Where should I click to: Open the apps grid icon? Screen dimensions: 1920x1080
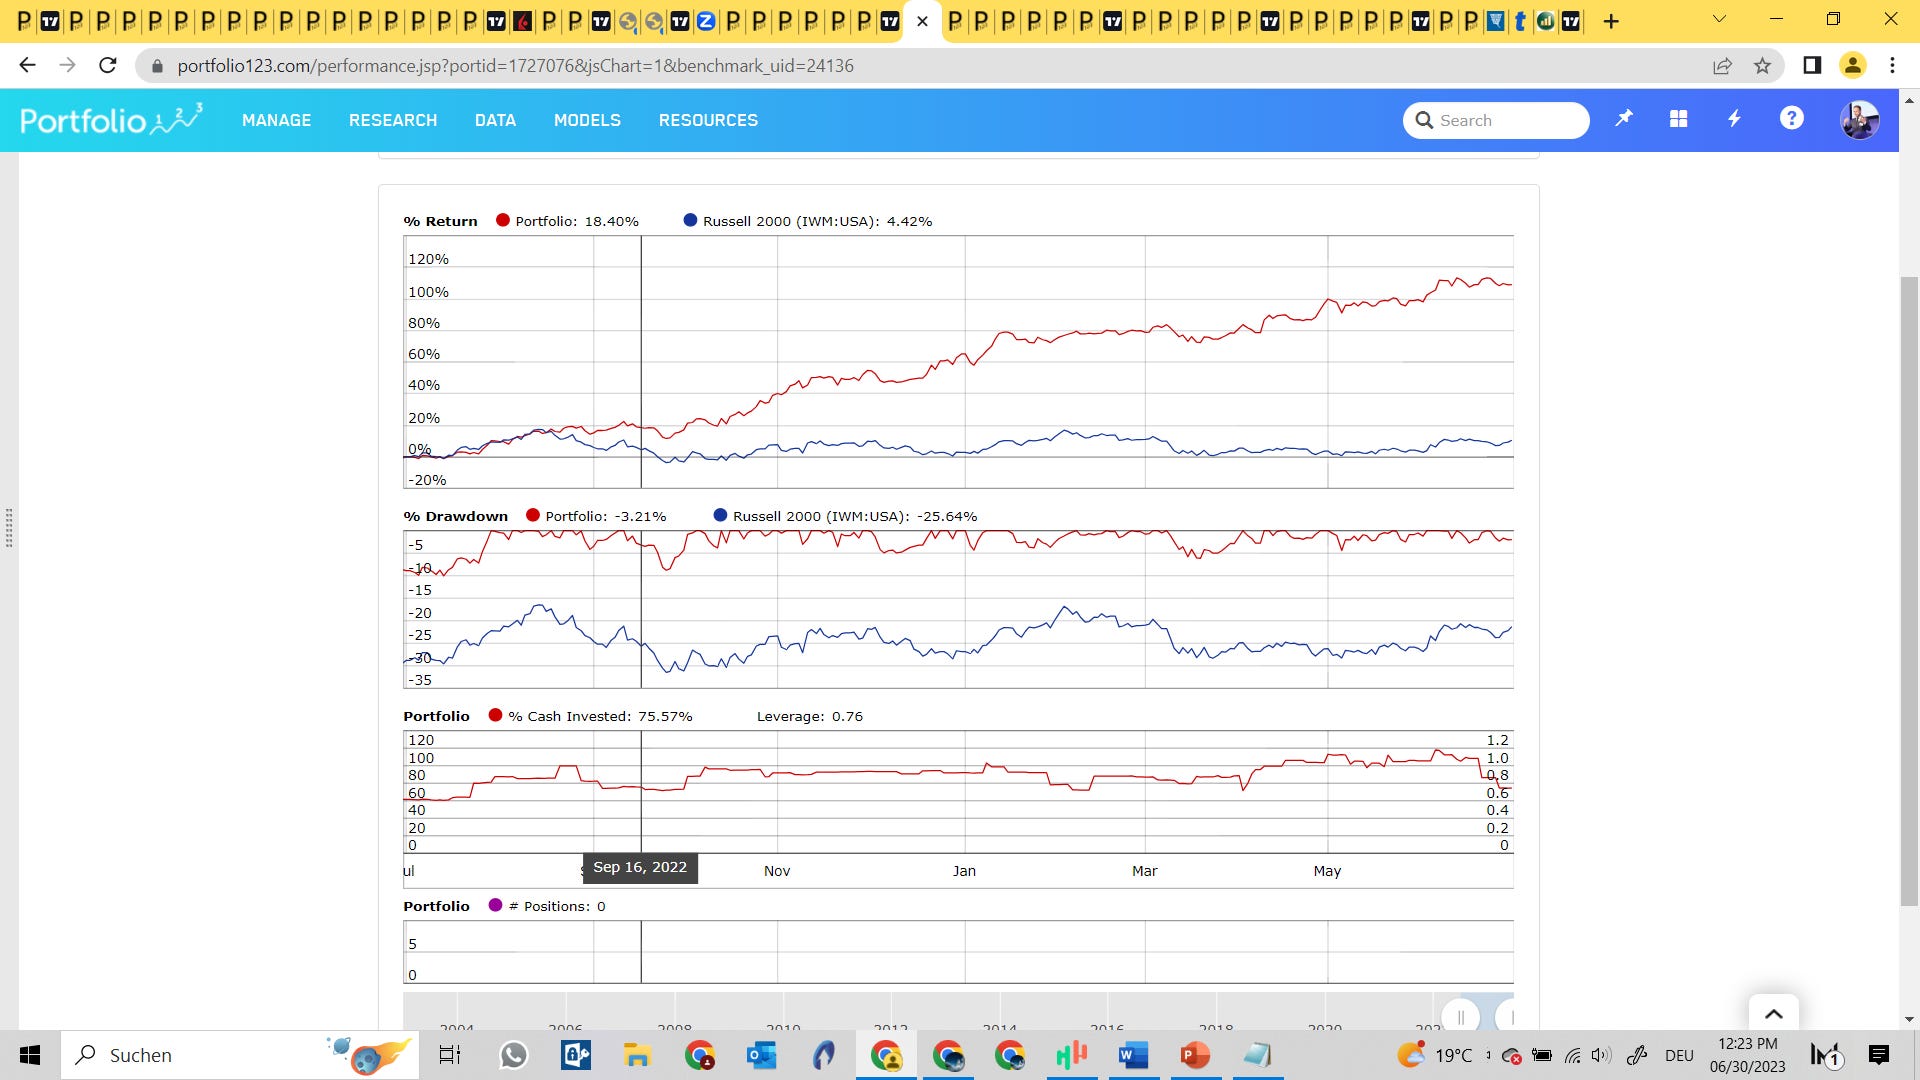click(x=1678, y=119)
